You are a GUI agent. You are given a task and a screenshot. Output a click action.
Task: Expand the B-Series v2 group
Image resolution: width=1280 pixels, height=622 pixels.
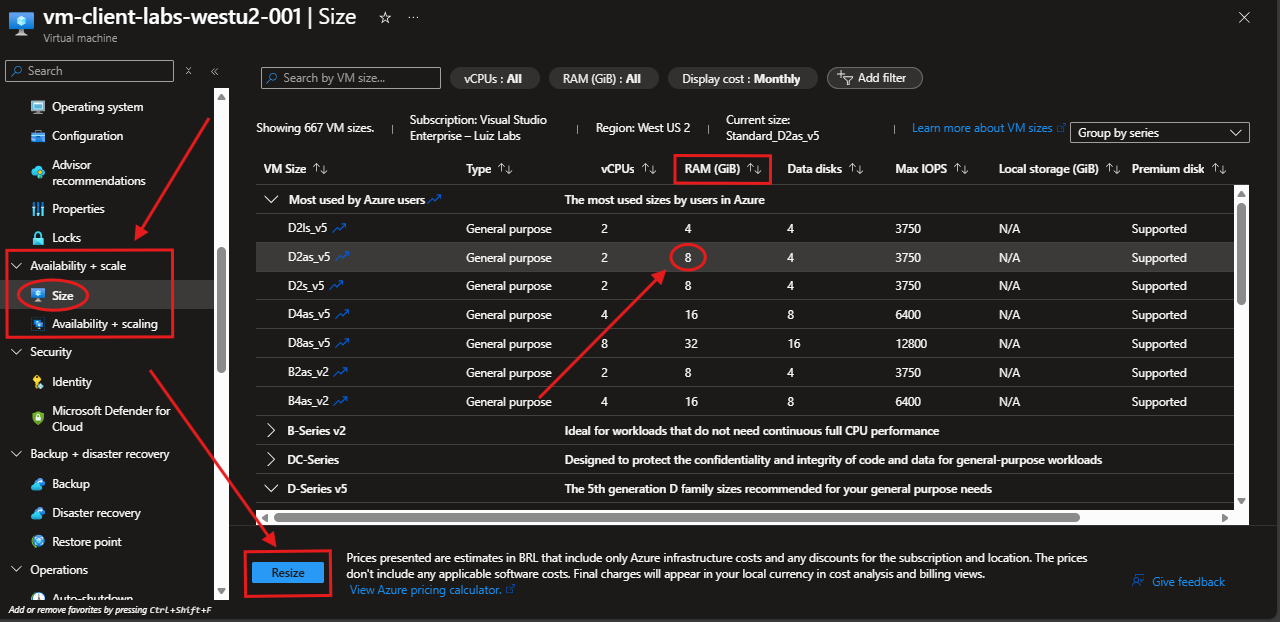pyautogui.click(x=271, y=431)
